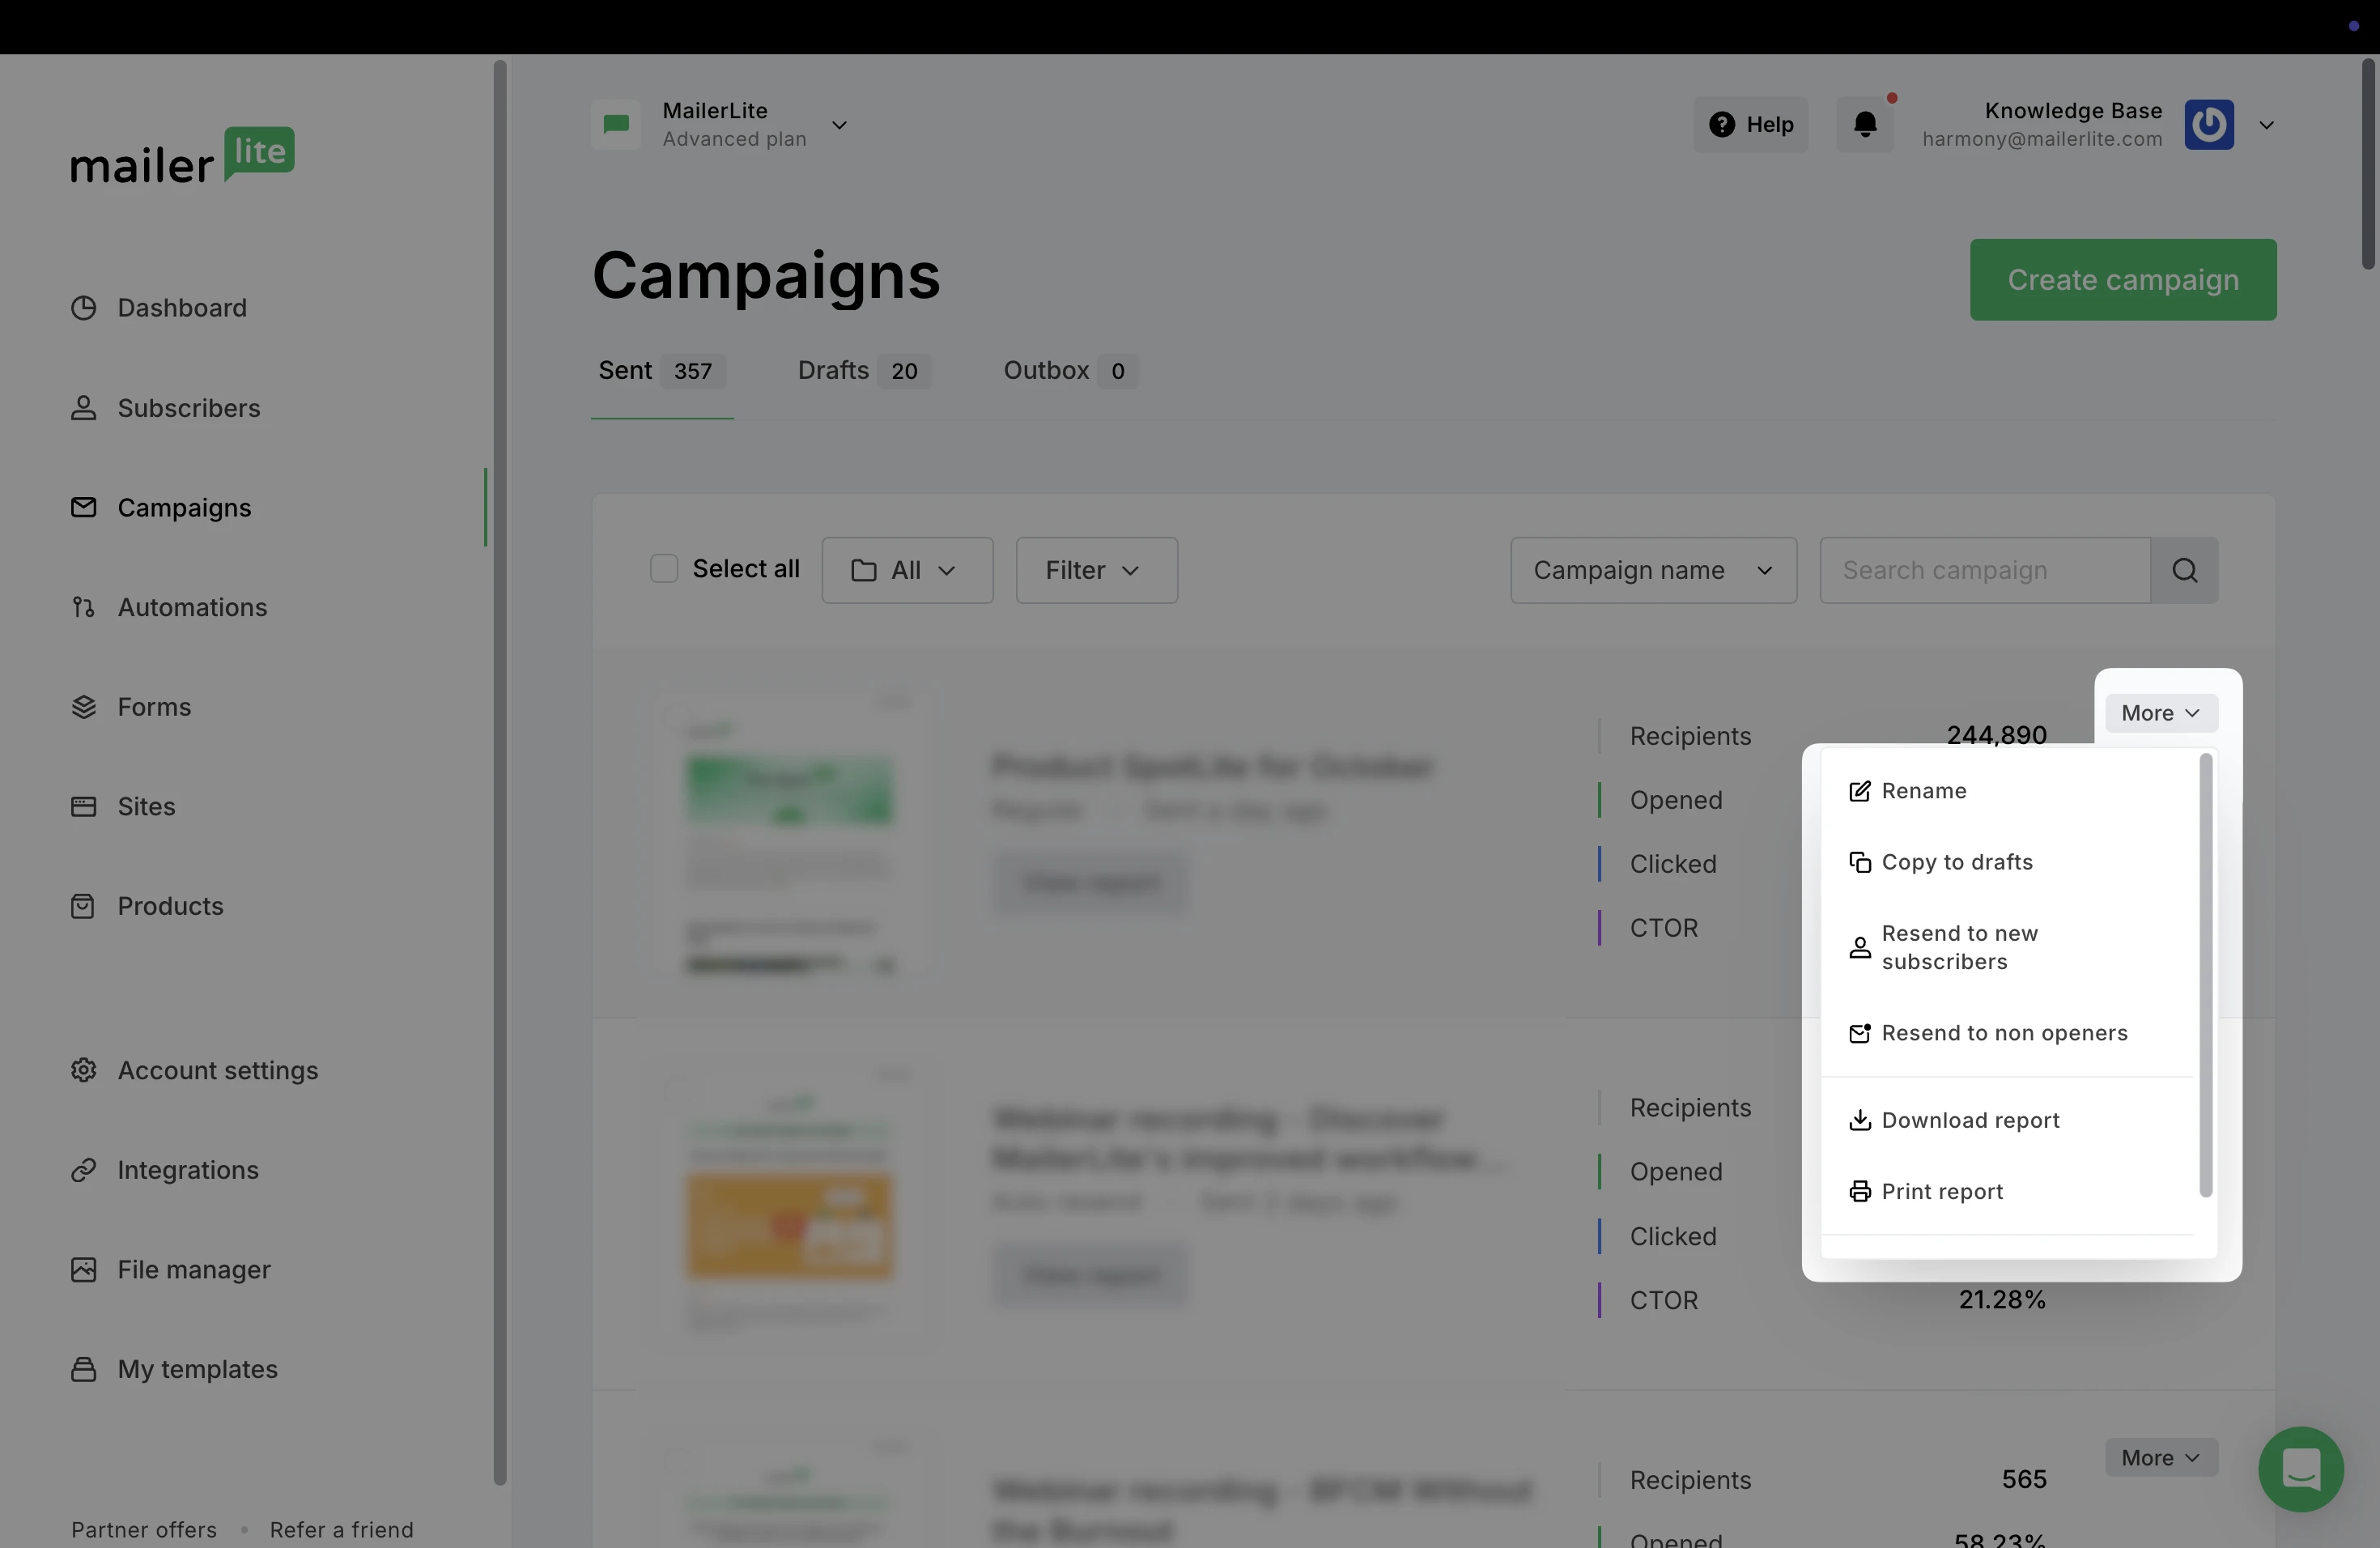Viewport: 2380px width, 1548px height.
Task: Click the notification bell icon
Action: (1865, 125)
